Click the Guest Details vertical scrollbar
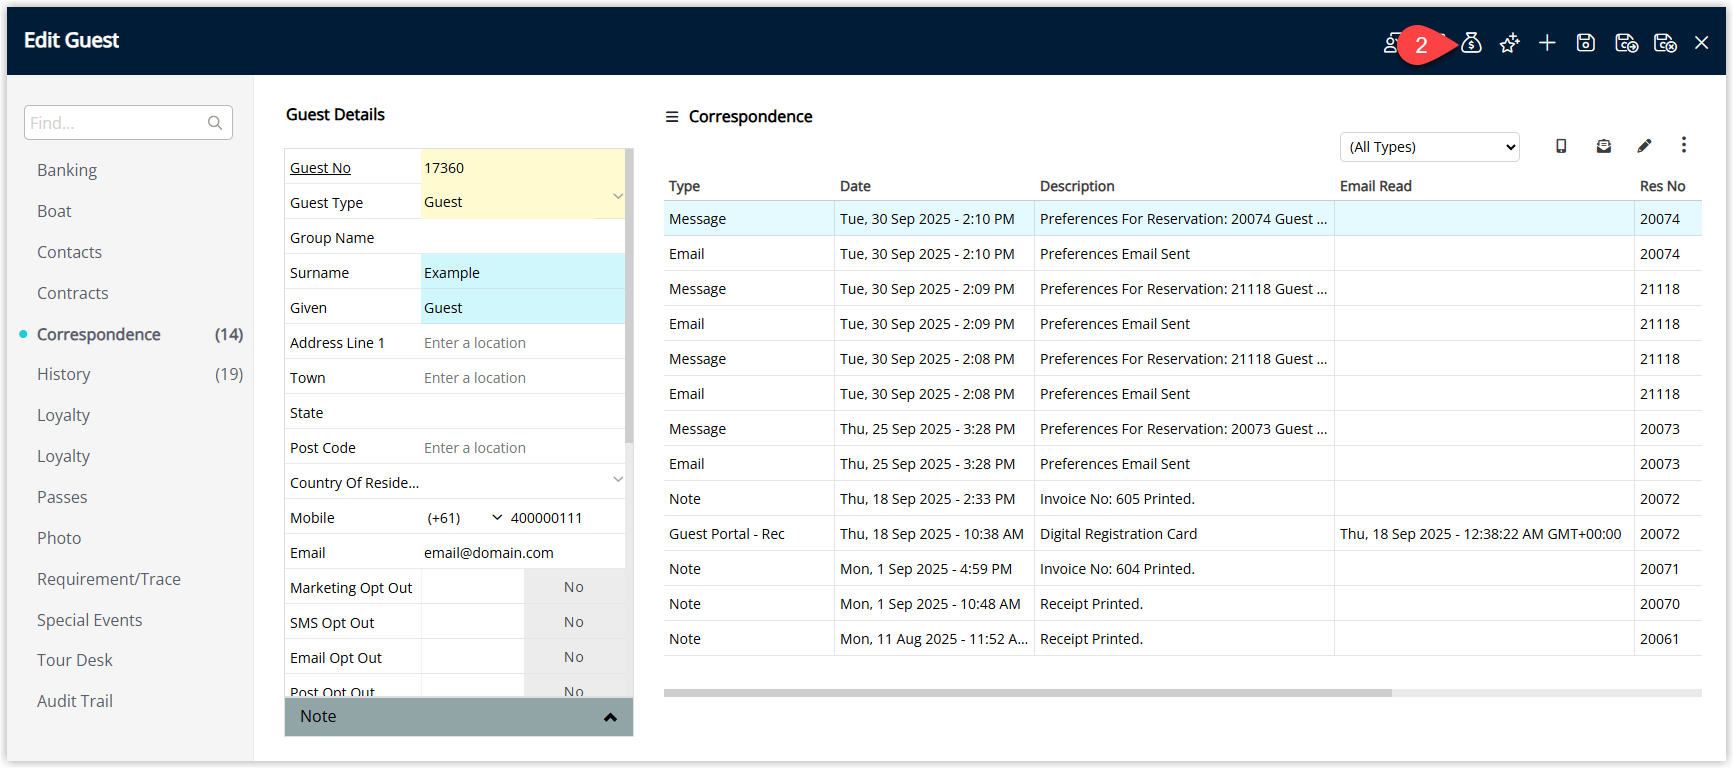Image resolution: width=1734 pixels, height=769 pixels. (x=629, y=296)
